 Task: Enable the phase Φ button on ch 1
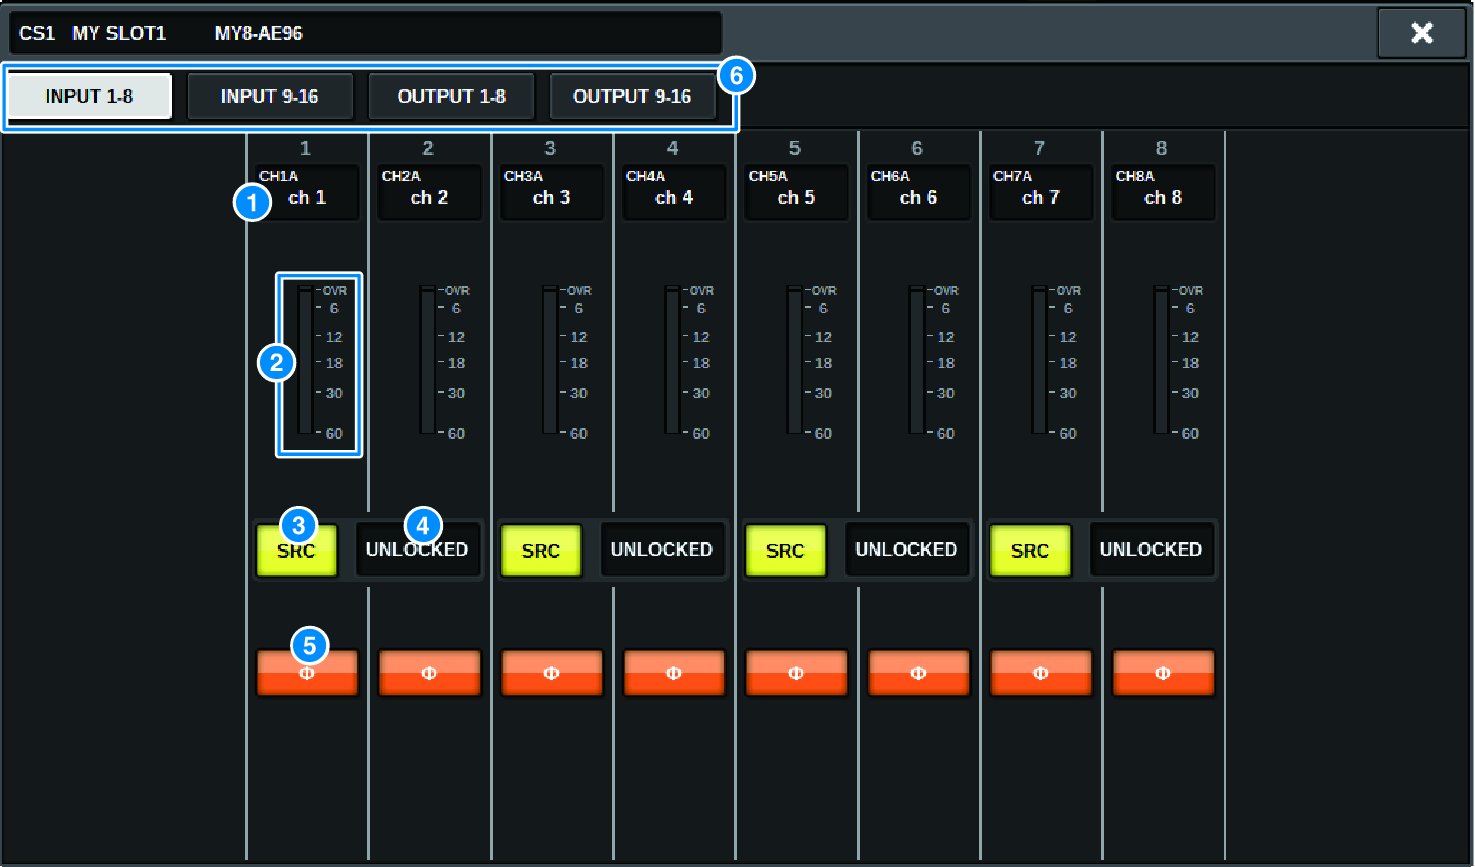[x=307, y=672]
